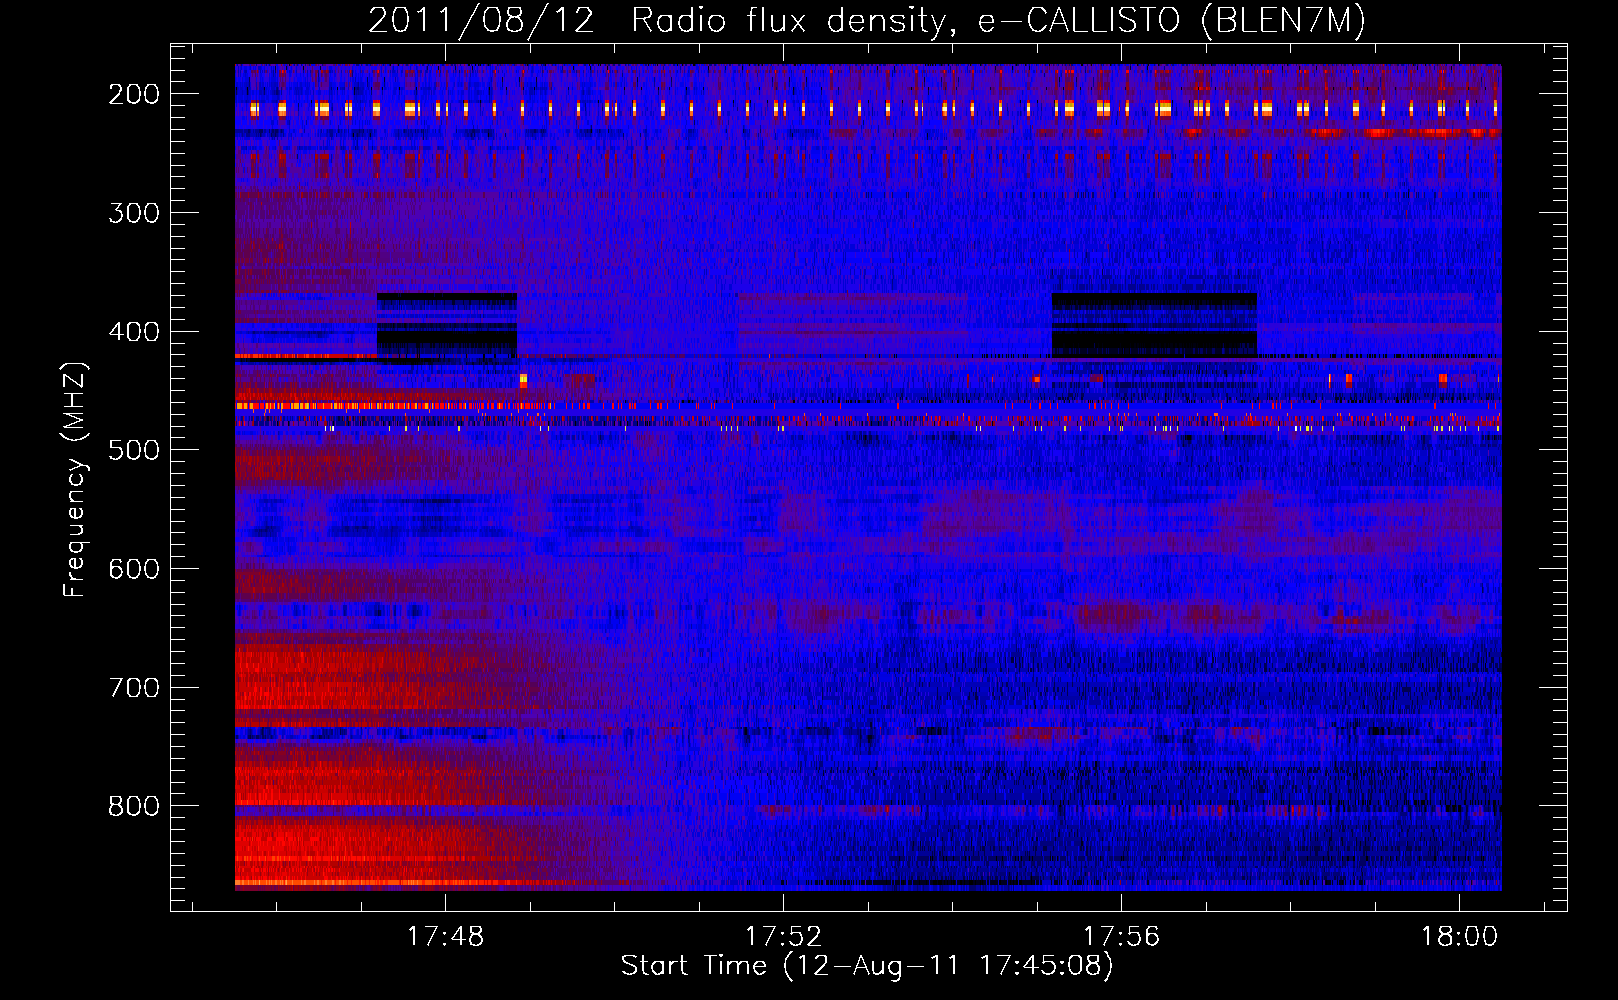This screenshot has height=1000, width=1618.
Task: Select the 800 frequency tick label
Action: click(x=134, y=807)
